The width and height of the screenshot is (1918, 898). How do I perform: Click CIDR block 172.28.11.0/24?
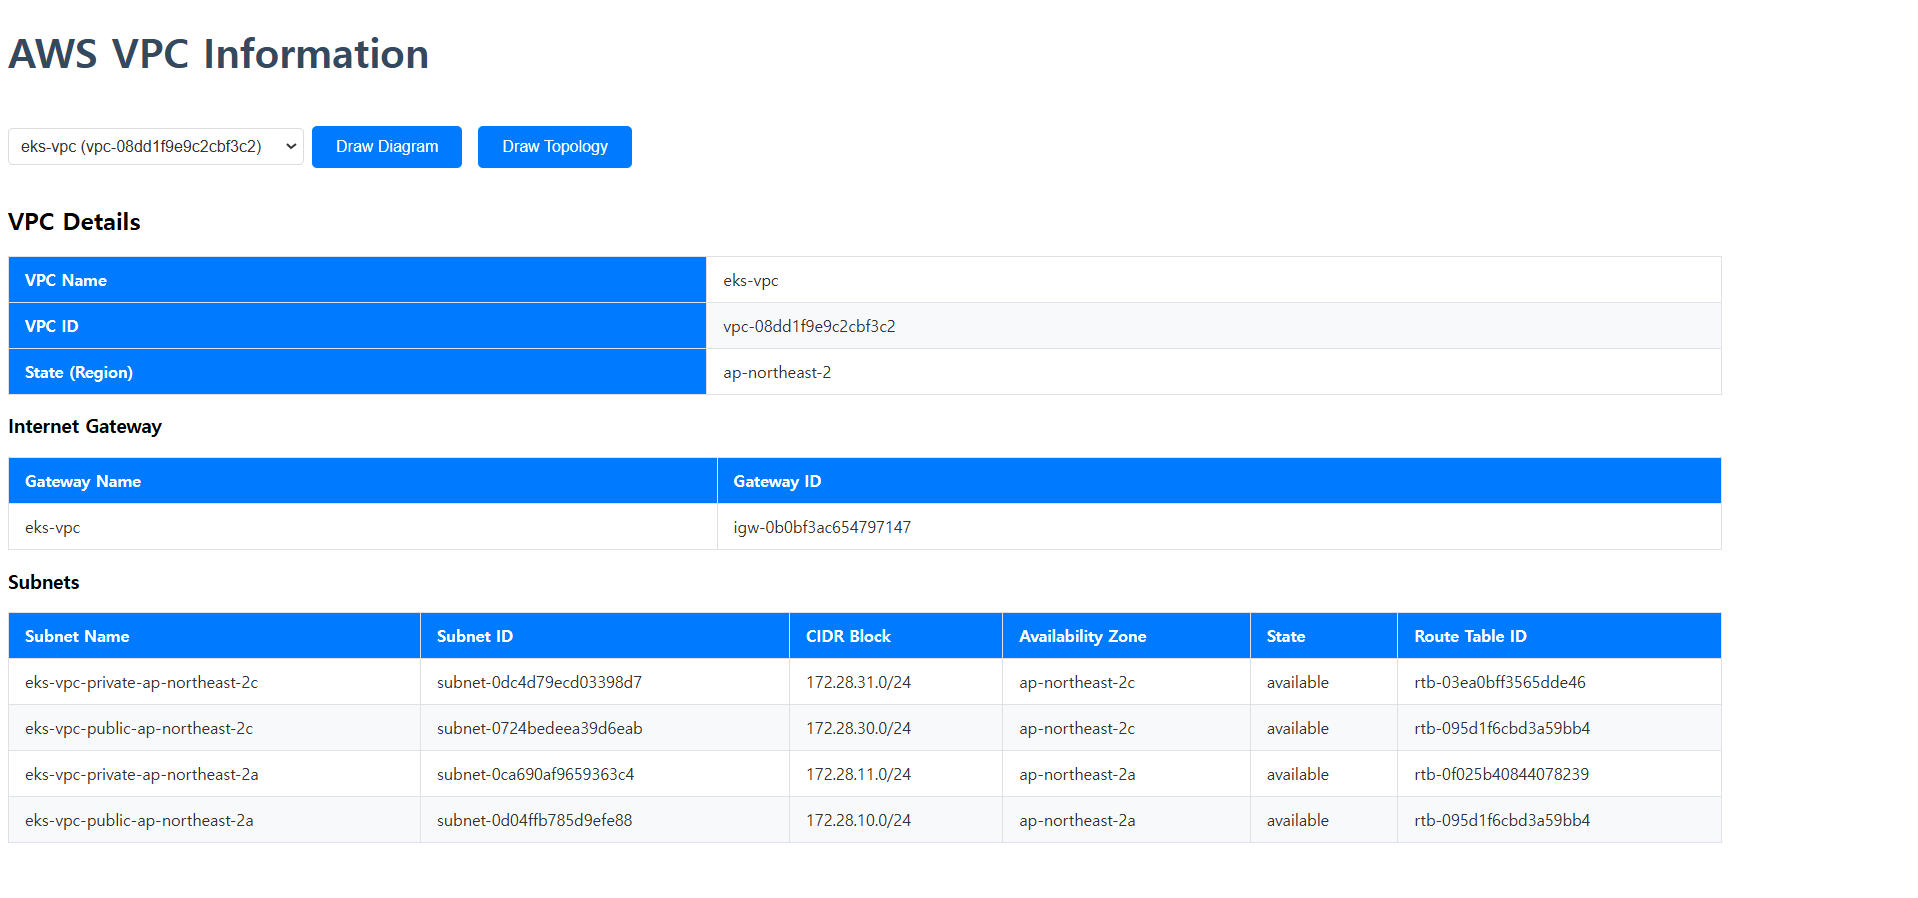pyautogui.click(x=858, y=774)
